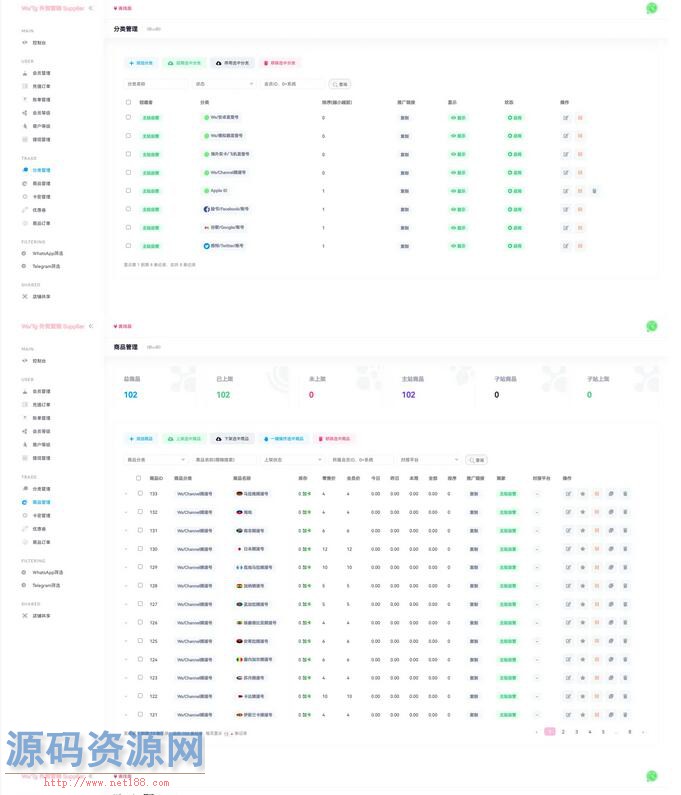
Task: Click delete icon for product ID 132
Action: click(625, 512)
